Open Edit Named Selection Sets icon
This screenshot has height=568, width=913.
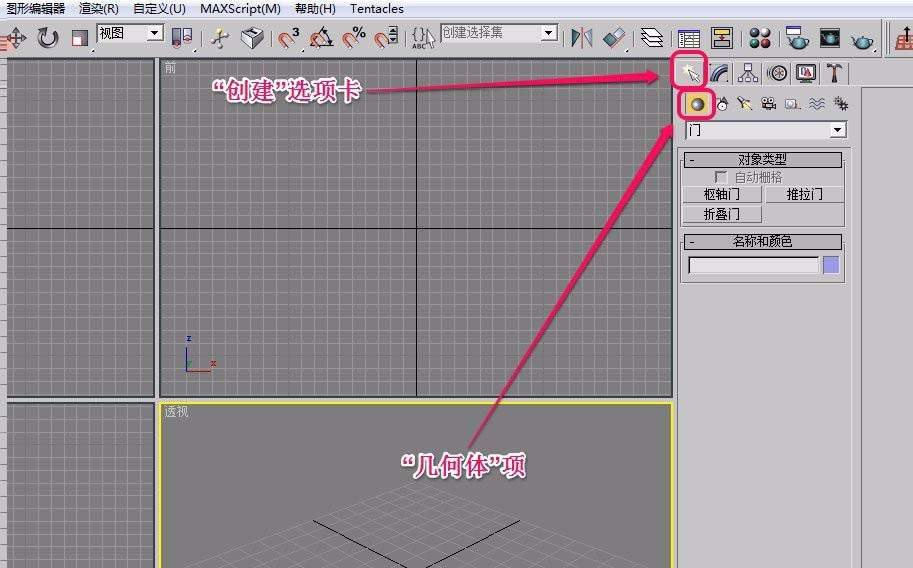(x=423, y=38)
